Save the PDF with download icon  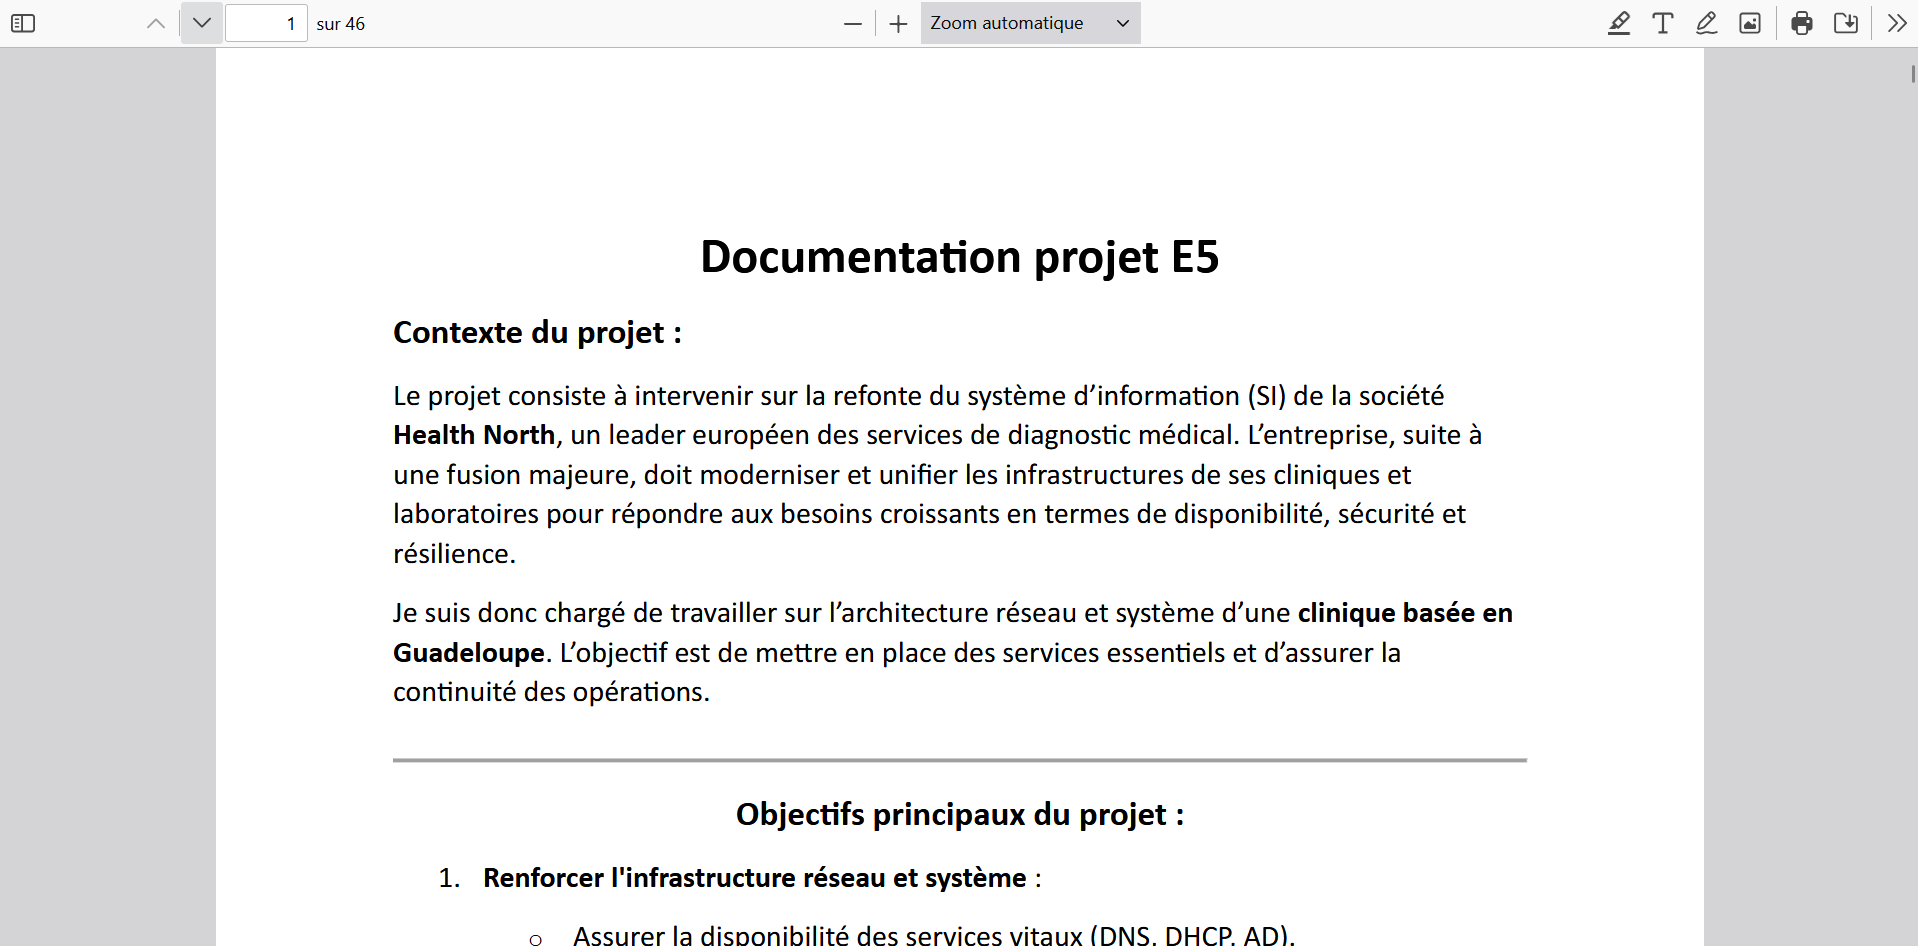point(1846,23)
